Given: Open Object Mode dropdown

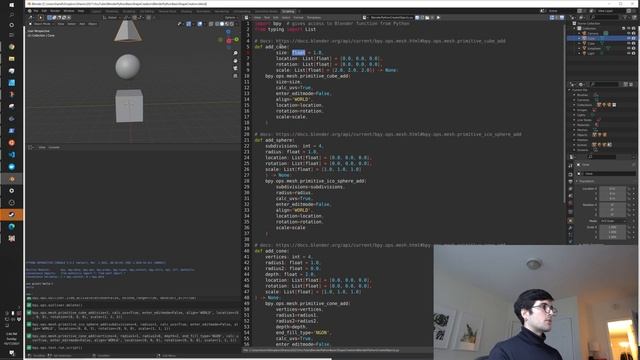Looking at the screenshot, I should pos(42,24).
